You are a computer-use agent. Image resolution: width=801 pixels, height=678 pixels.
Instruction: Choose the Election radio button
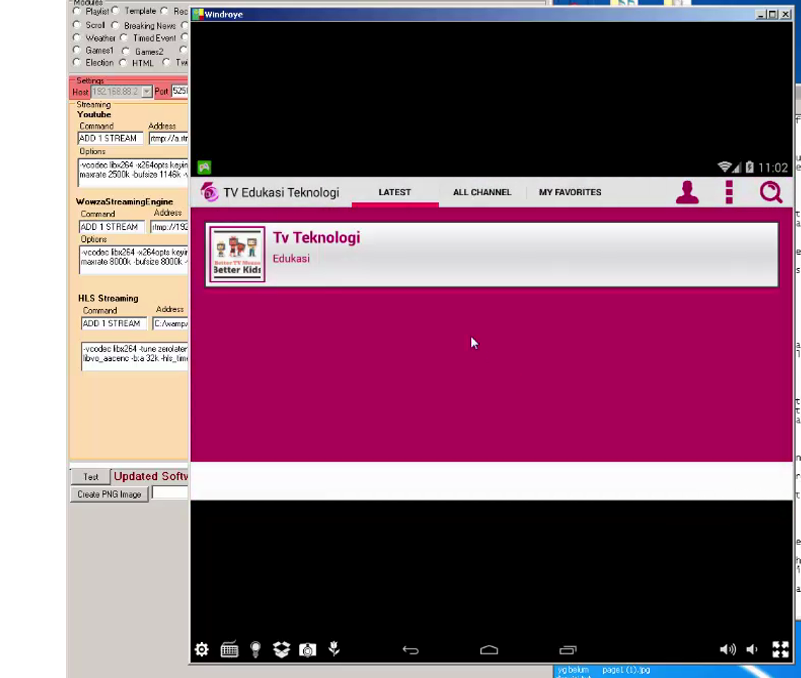pos(77,63)
